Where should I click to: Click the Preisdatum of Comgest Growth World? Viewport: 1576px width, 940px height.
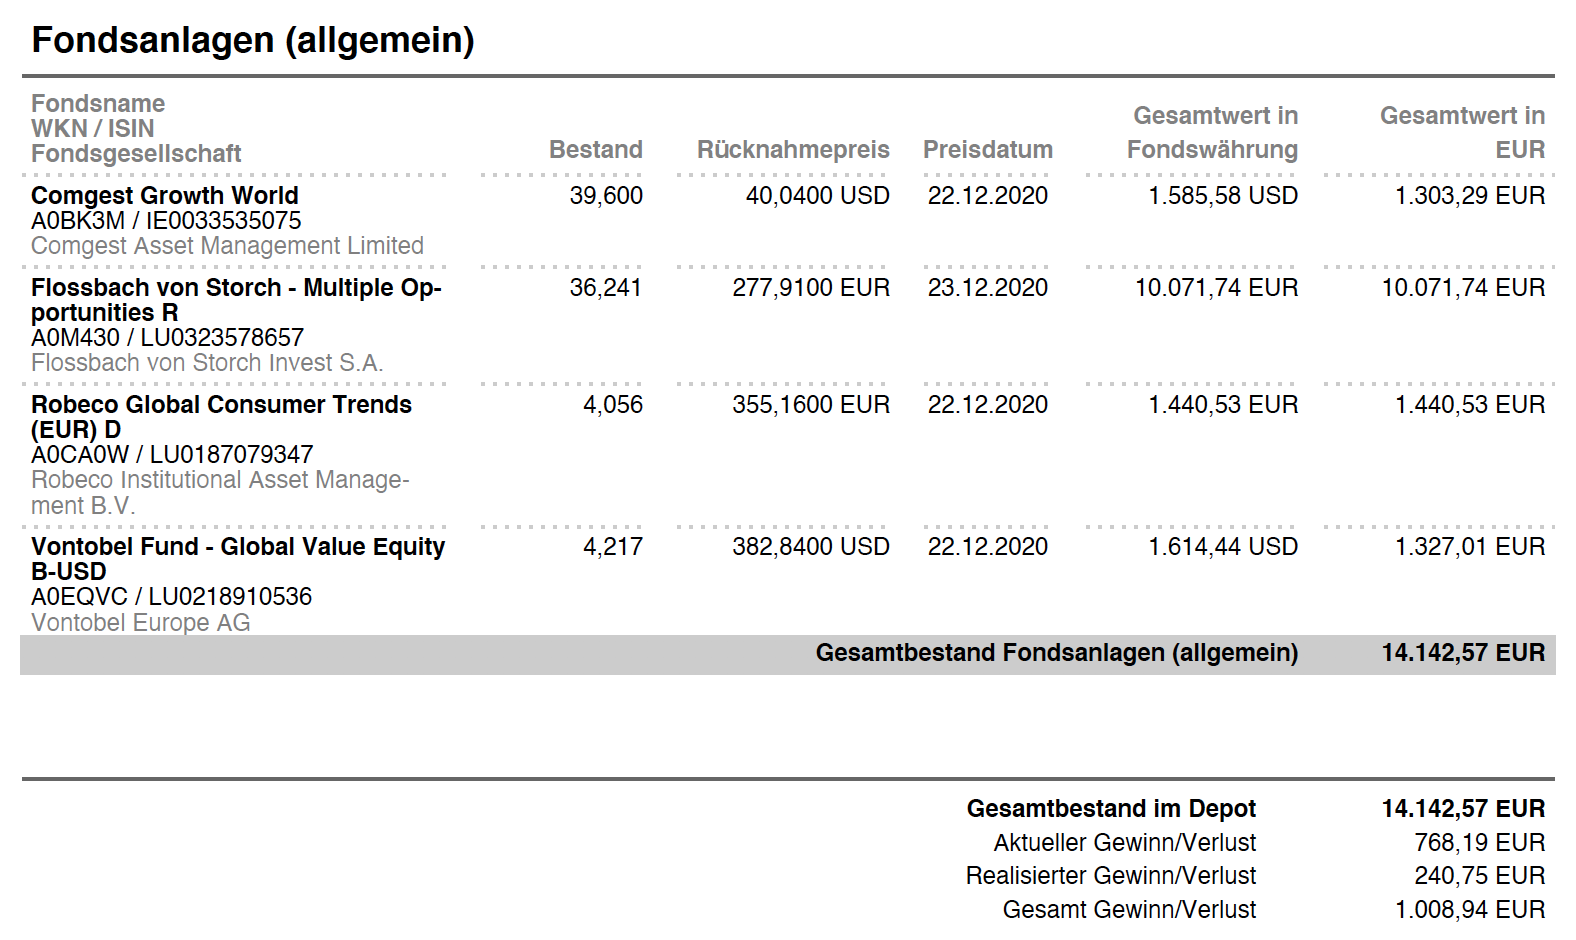[x=988, y=196]
